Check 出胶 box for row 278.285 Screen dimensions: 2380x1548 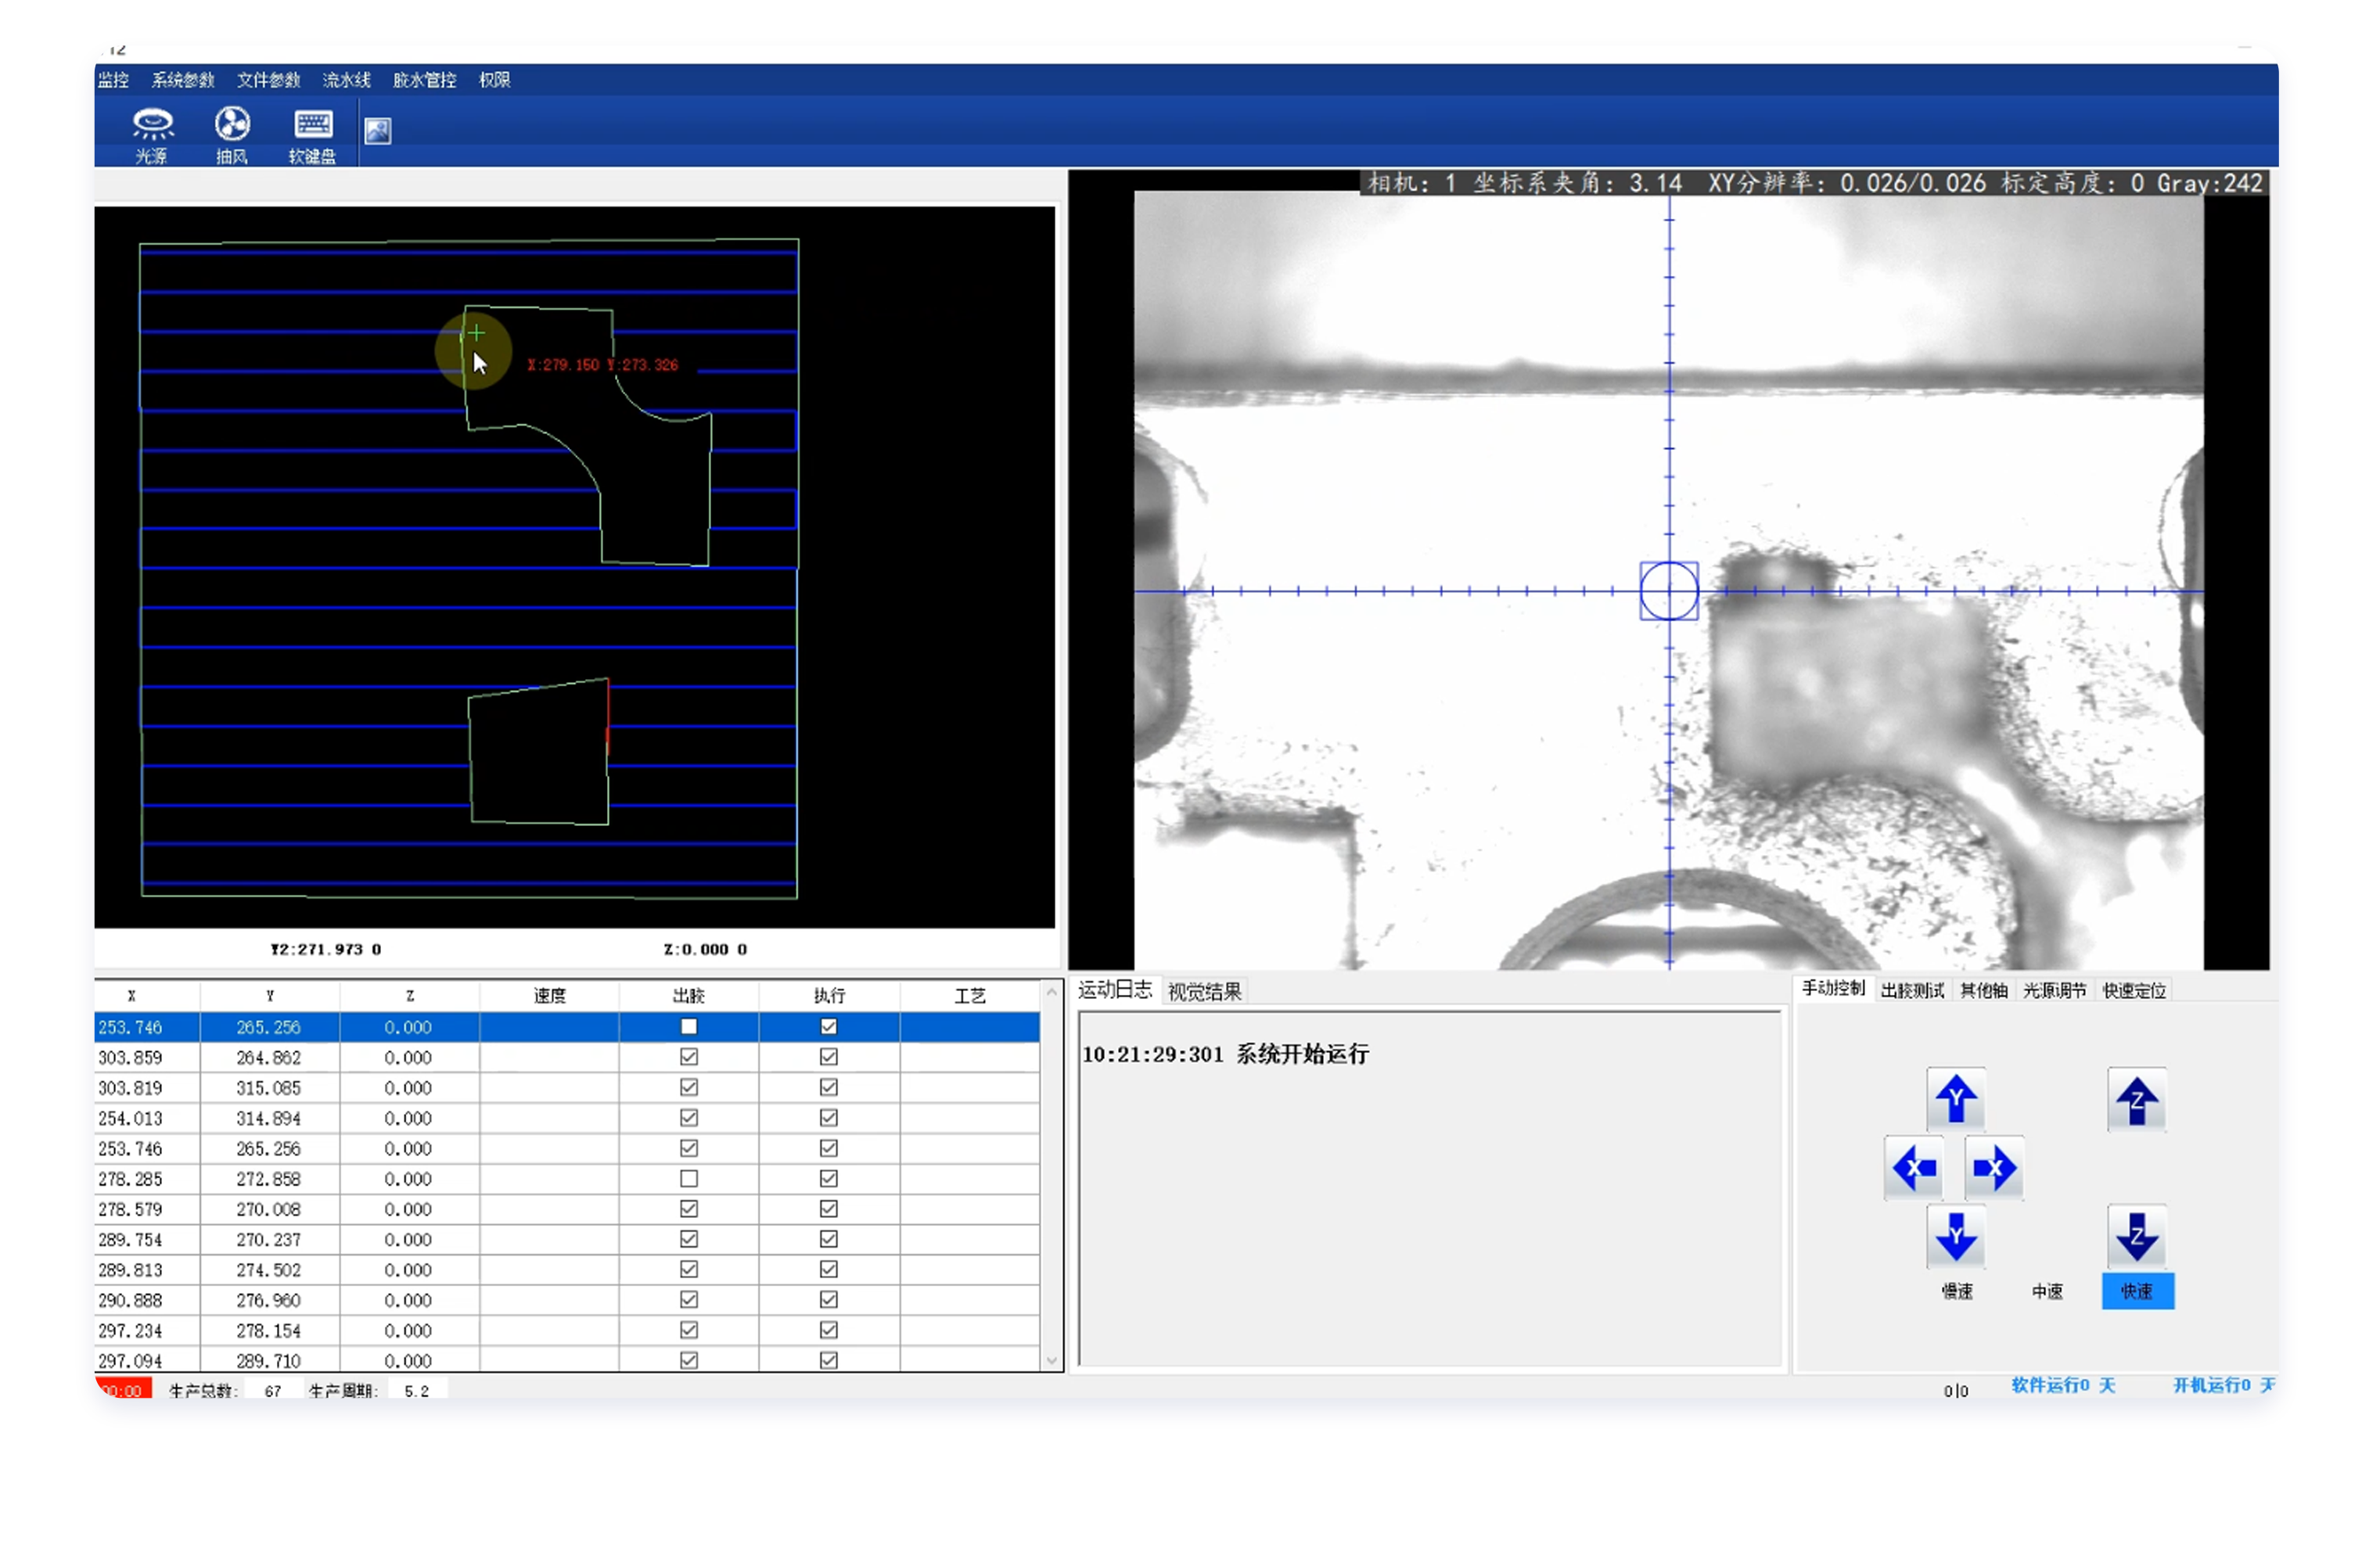pos(688,1178)
